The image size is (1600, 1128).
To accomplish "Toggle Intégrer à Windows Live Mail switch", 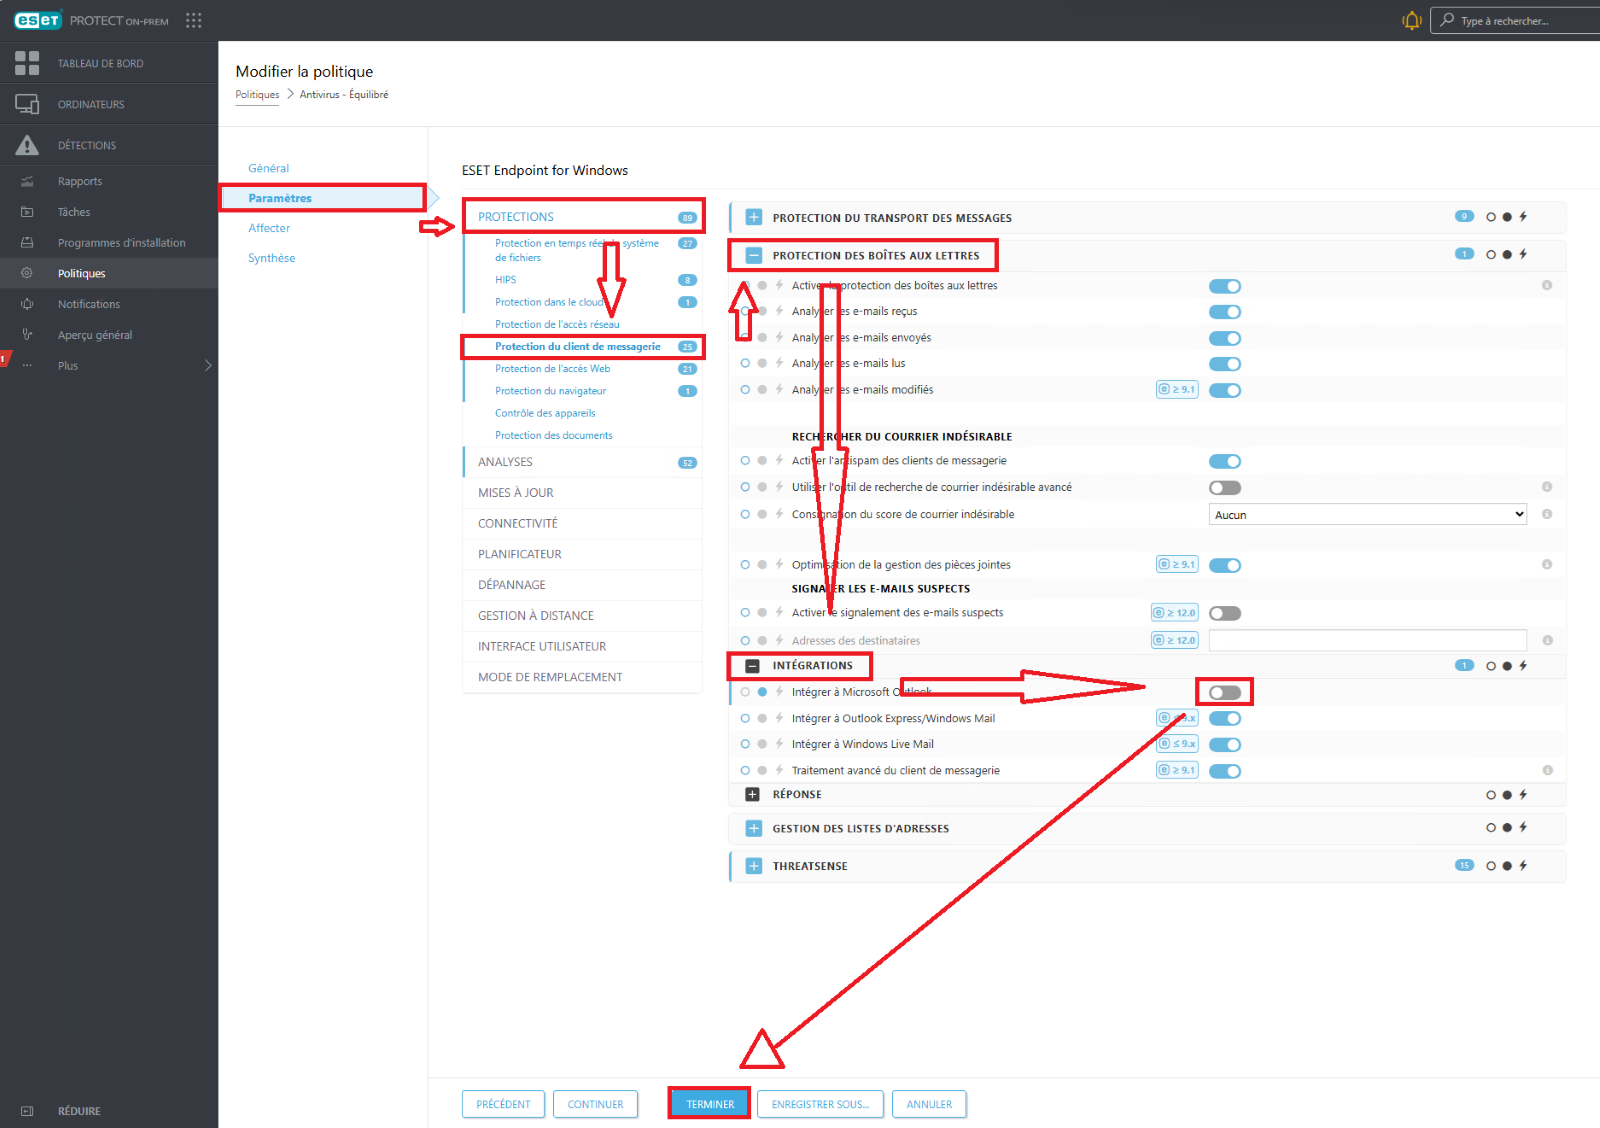I will click(1225, 745).
